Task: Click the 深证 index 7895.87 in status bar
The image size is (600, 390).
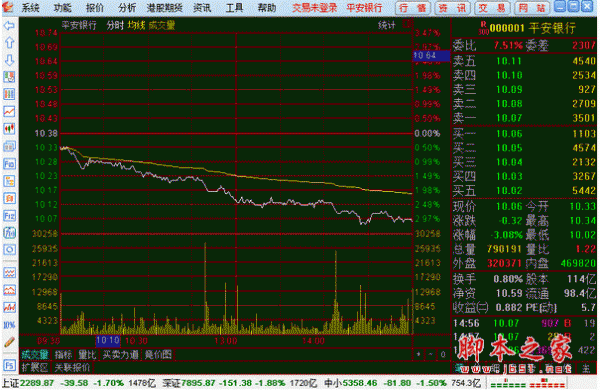Action: point(198,383)
